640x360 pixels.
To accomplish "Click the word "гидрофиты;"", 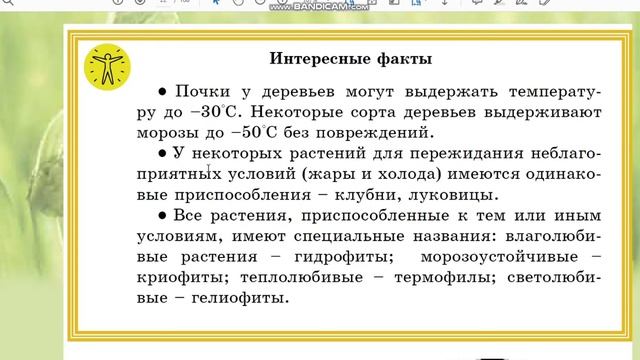I will (344, 257).
